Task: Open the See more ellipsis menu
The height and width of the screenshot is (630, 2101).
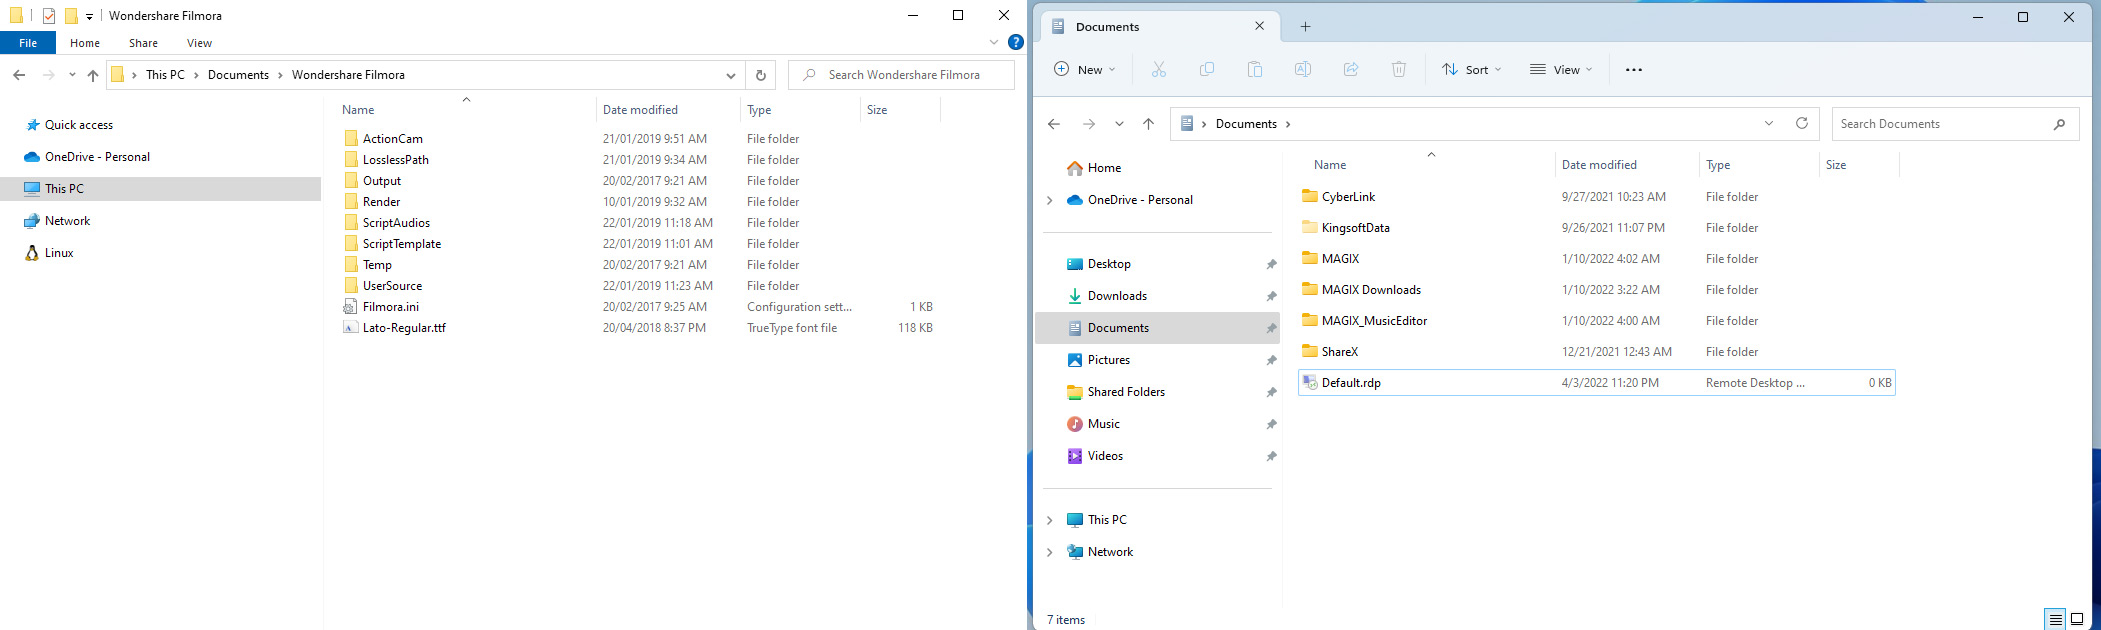Action: [1634, 70]
